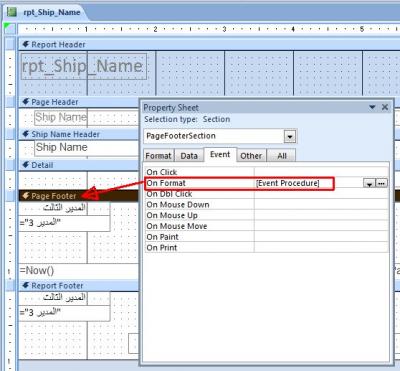
Task: Select the =Now() text box
Action: click(79, 270)
